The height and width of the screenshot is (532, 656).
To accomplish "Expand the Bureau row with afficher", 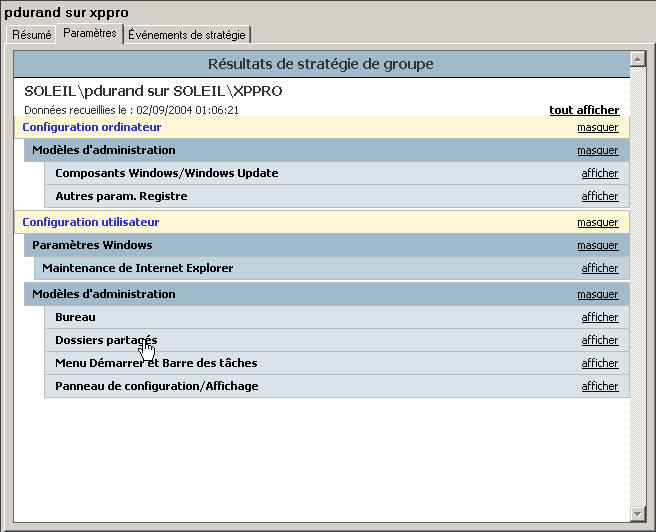I will click(x=600, y=317).
